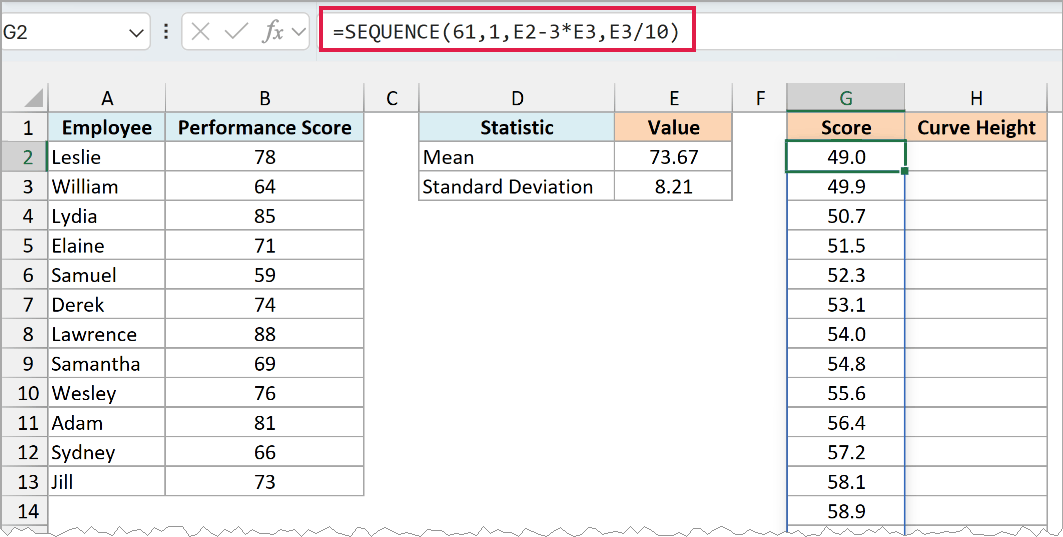This screenshot has width=1063, height=537.
Task: Click the 'Statistic' header cell
Action: coord(517,127)
